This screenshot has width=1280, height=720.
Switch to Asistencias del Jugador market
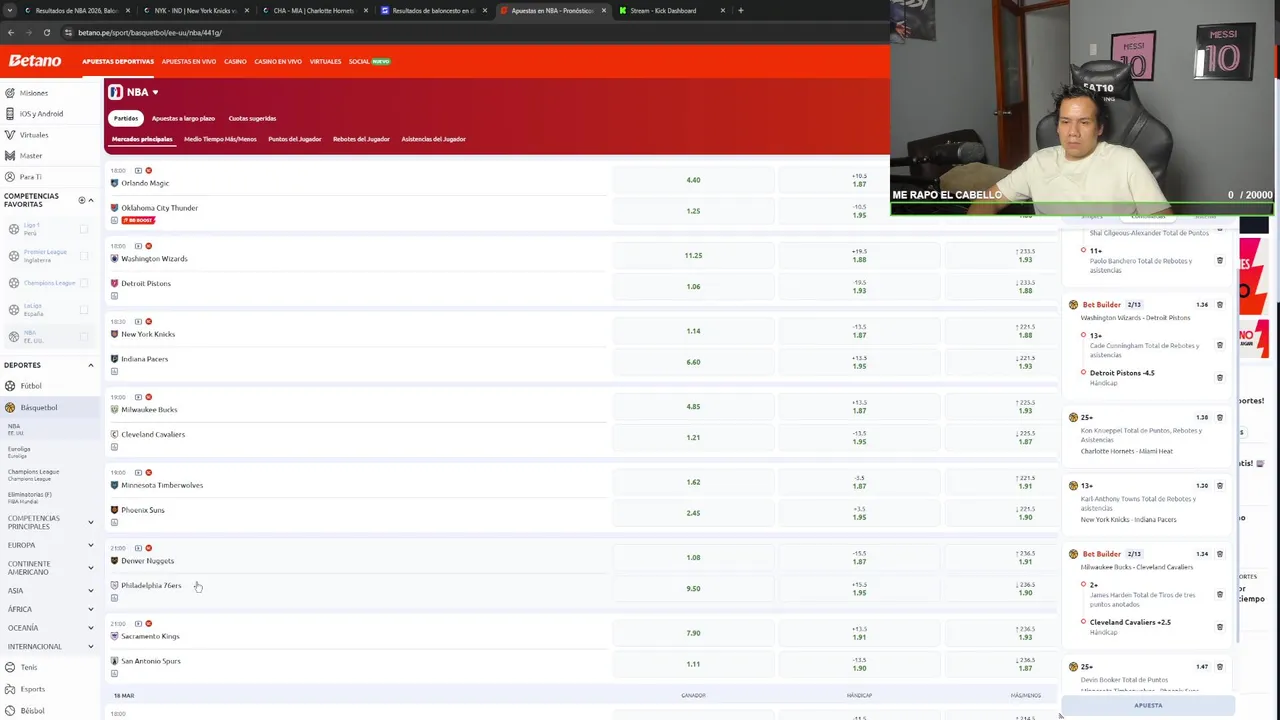[433, 139]
